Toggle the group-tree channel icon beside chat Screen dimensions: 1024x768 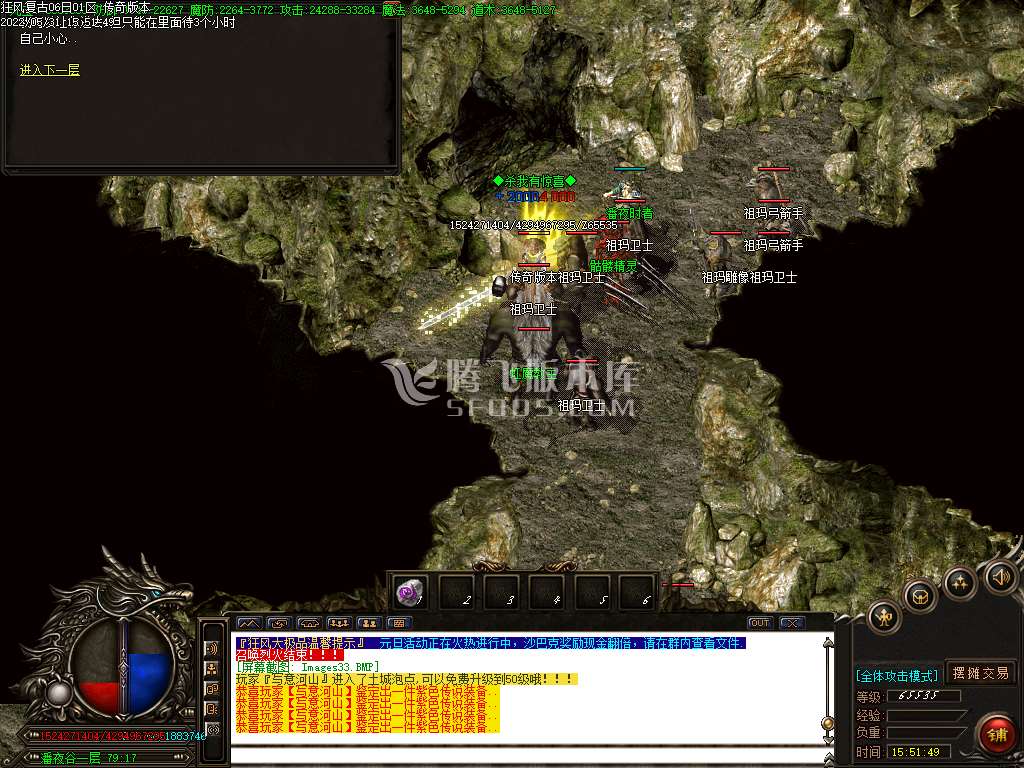(x=212, y=669)
